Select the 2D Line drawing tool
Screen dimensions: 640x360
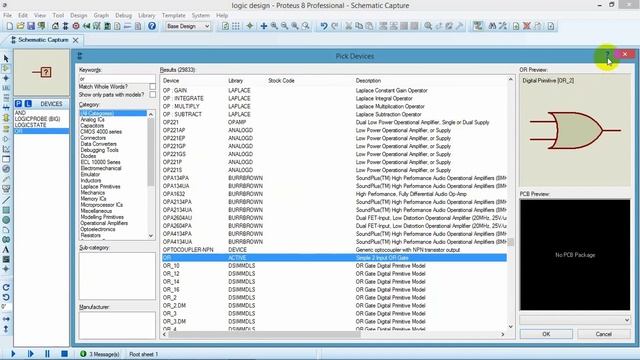coord(6,200)
